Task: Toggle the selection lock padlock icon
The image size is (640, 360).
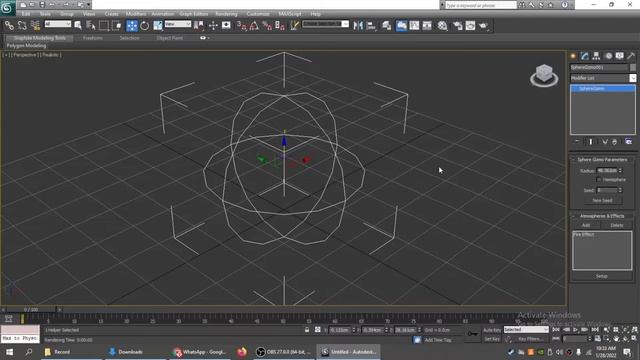Action: pyautogui.click(x=307, y=330)
